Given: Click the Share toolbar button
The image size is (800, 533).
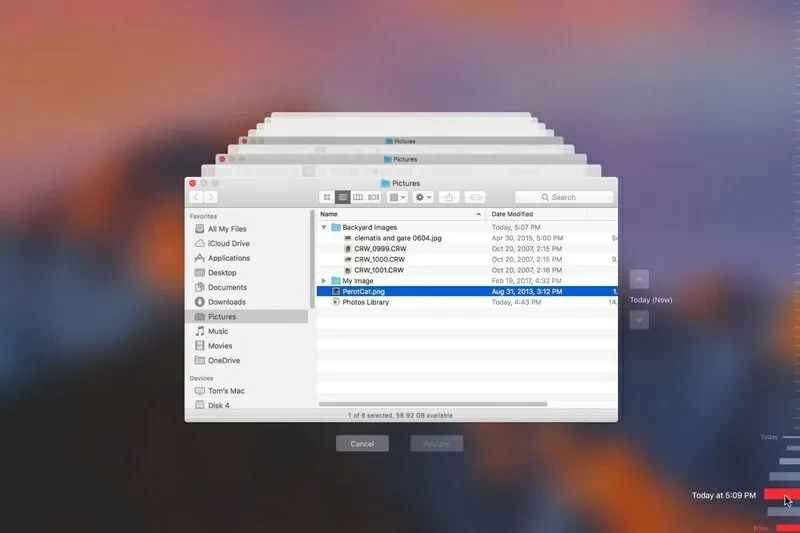Looking at the screenshot, I should pos(449,197).
